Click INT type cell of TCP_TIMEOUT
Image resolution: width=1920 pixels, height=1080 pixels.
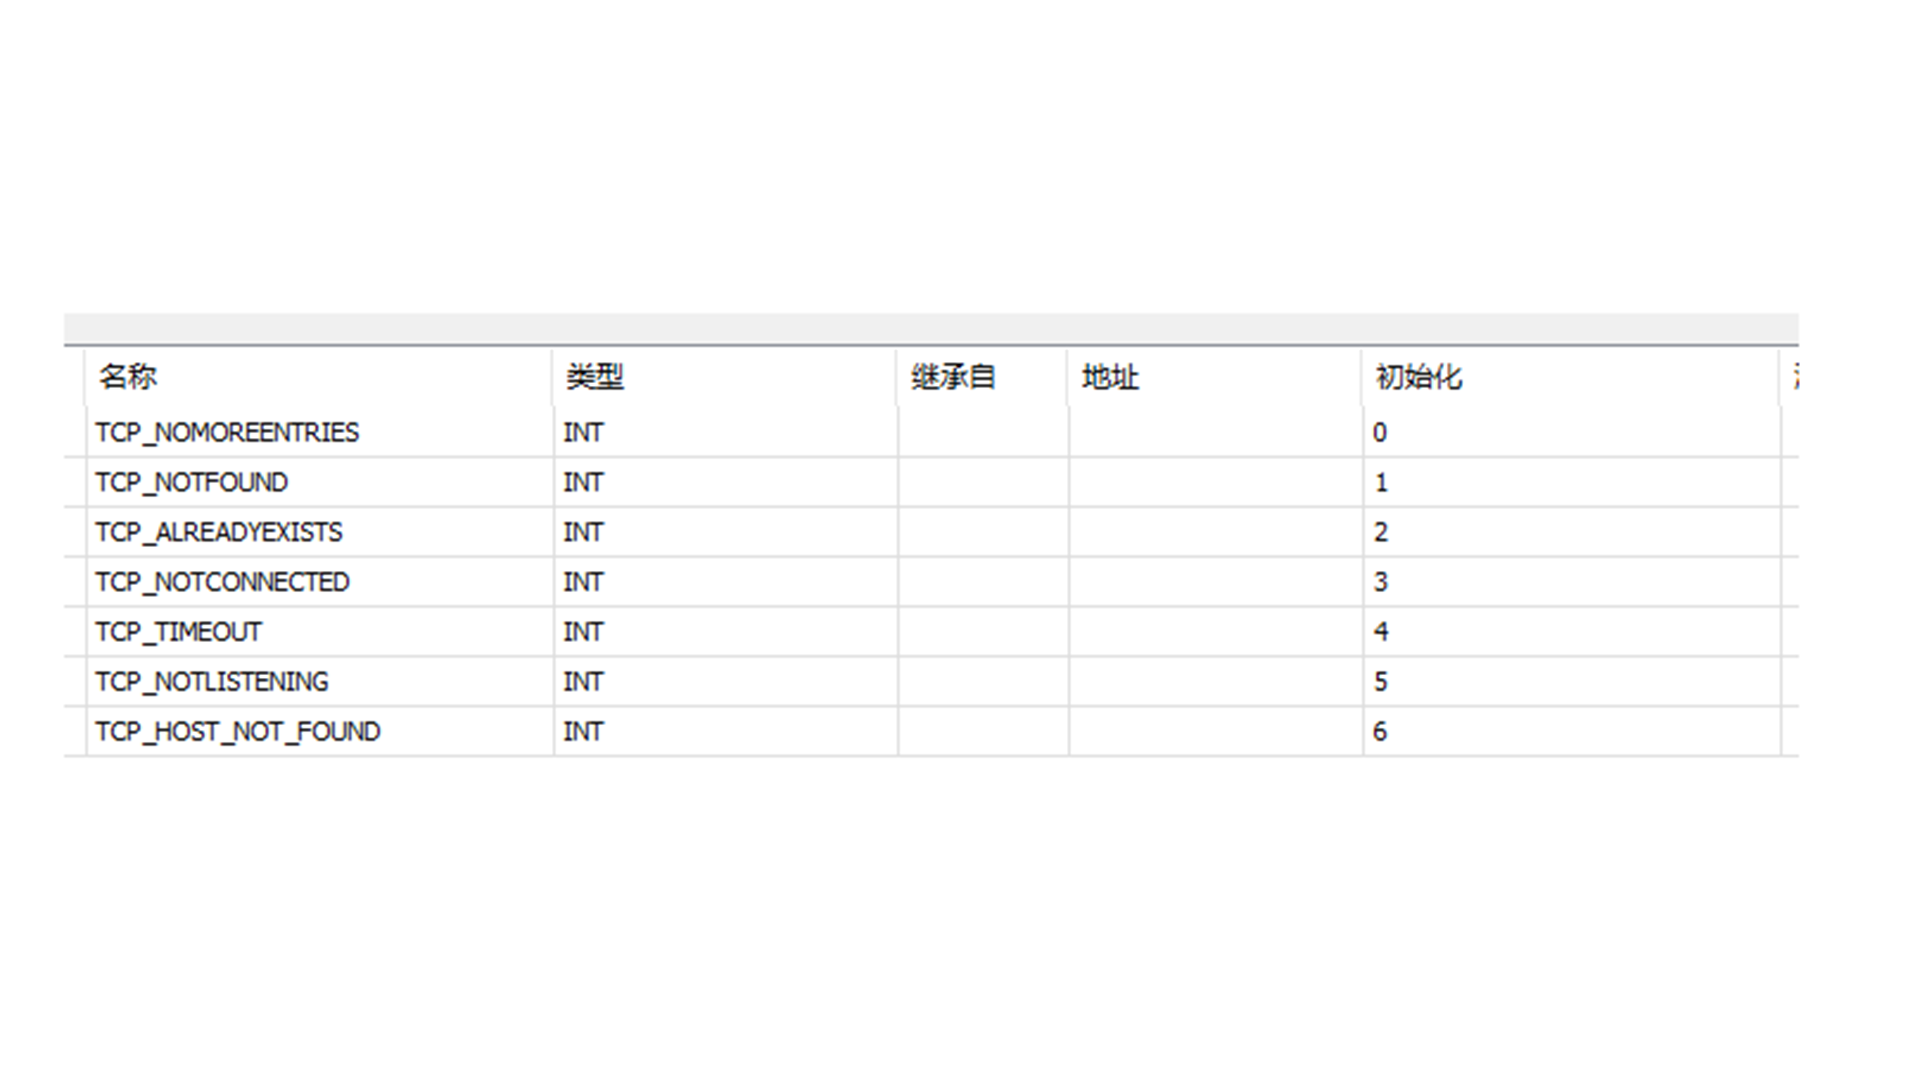click(583, 632)
